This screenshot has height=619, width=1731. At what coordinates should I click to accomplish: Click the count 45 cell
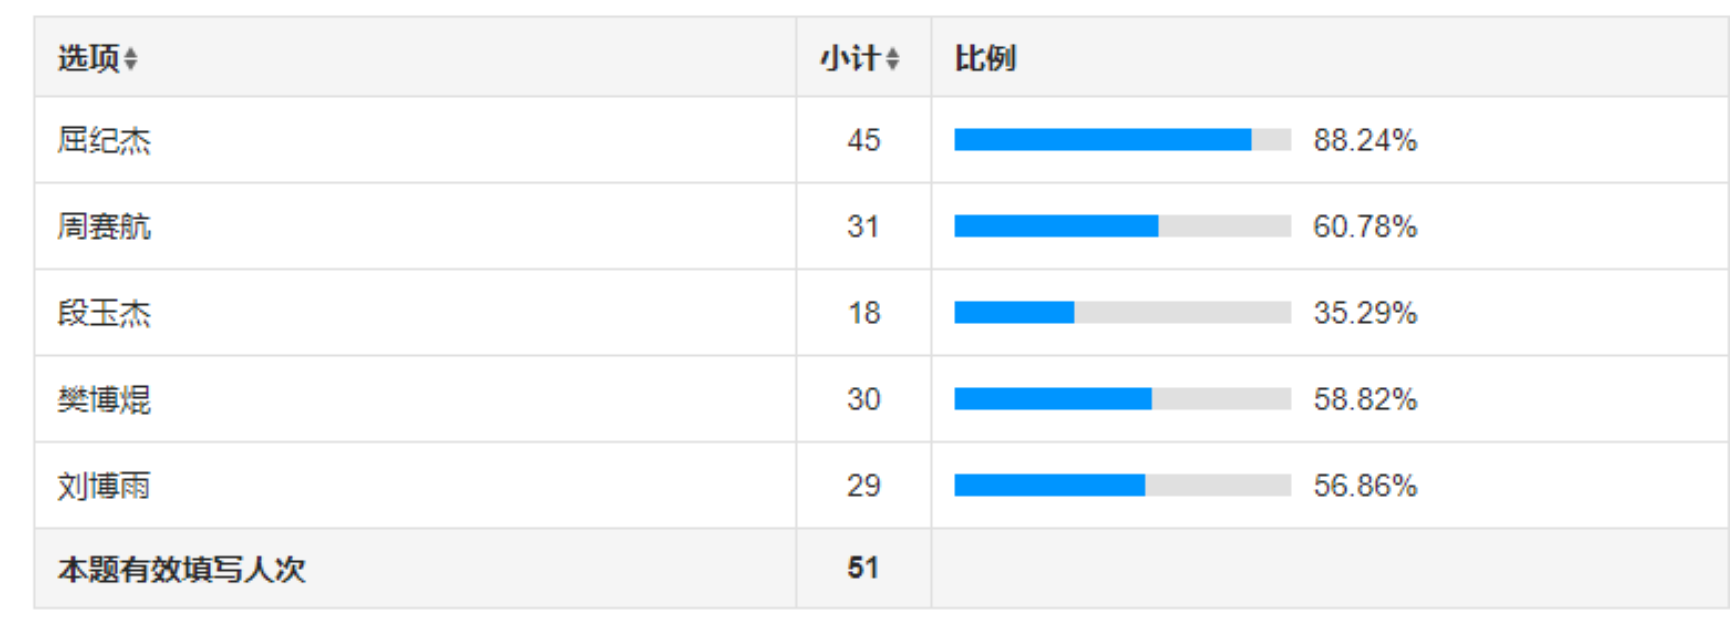(864, 140)
